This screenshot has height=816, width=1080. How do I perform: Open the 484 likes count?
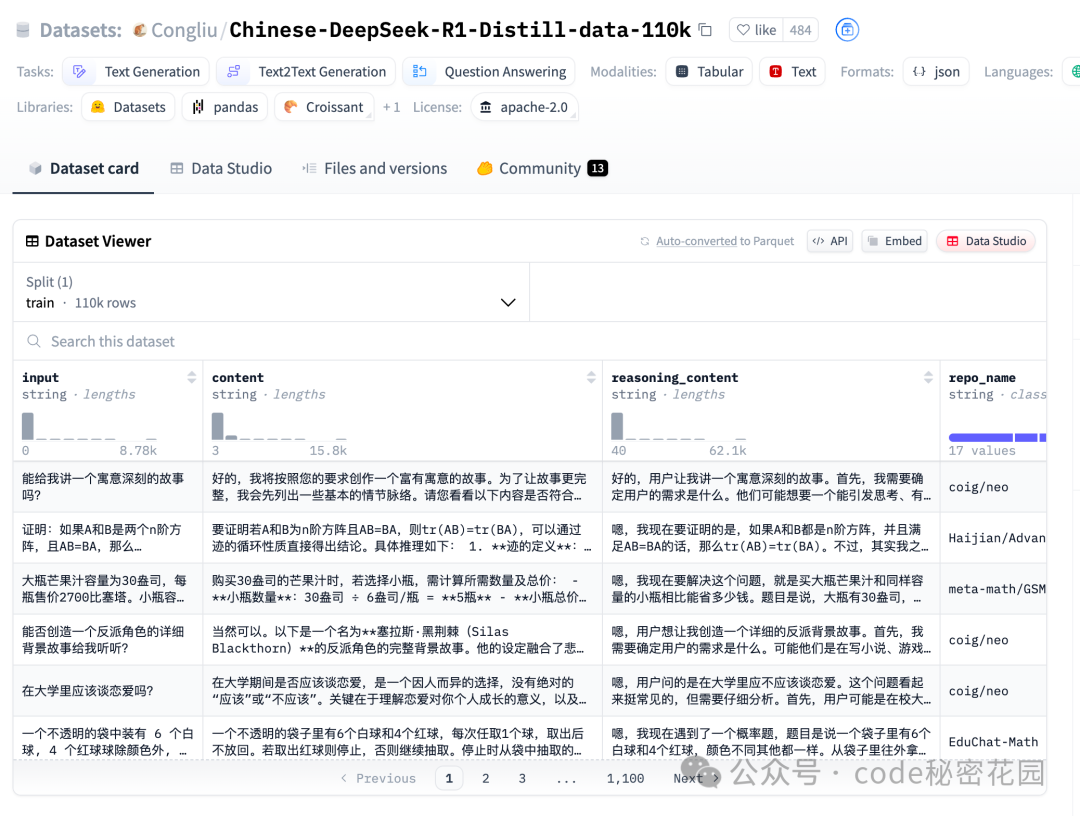coord(800,30)
